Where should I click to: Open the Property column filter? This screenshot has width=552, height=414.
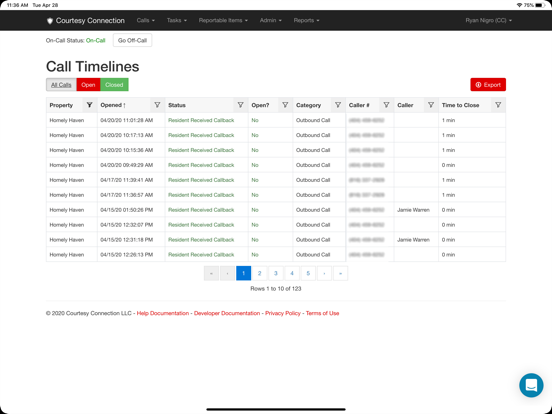click(x=90, y=105)
